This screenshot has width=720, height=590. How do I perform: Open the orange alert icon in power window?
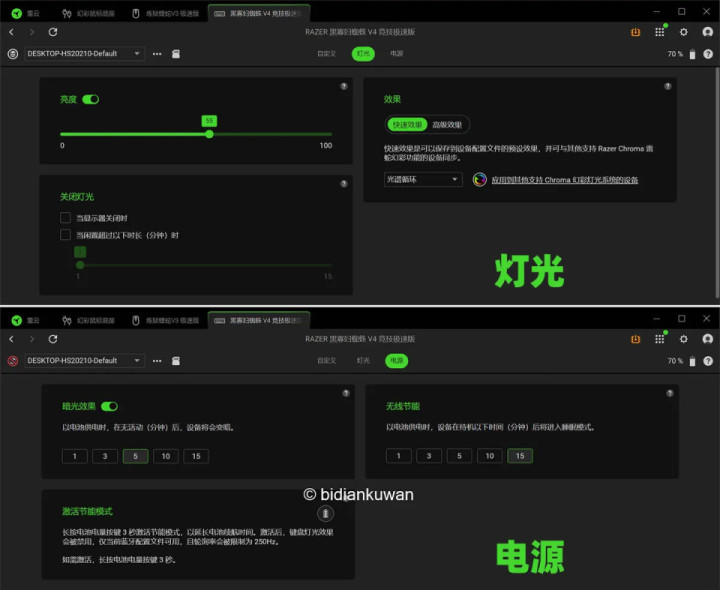[x=636, y=339]
